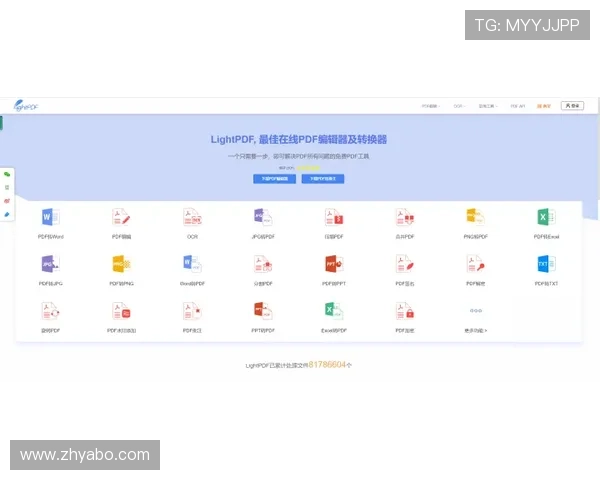The width and height of the screenshot is (600, 480).
Task: Click the right blue download button
Action: point(323,179)
